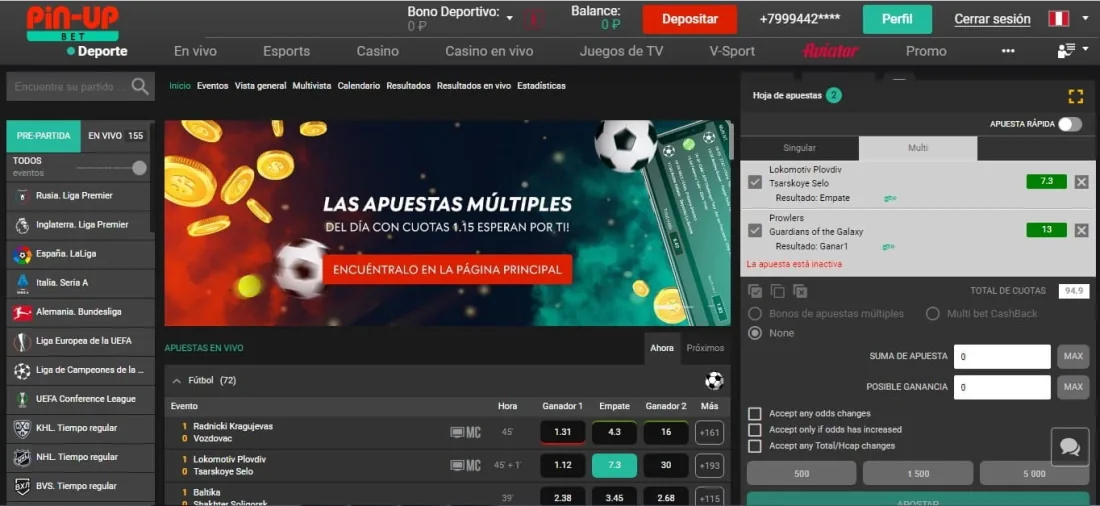
Task: Click UEFA Conference League trophy icon
Action: 22,399
